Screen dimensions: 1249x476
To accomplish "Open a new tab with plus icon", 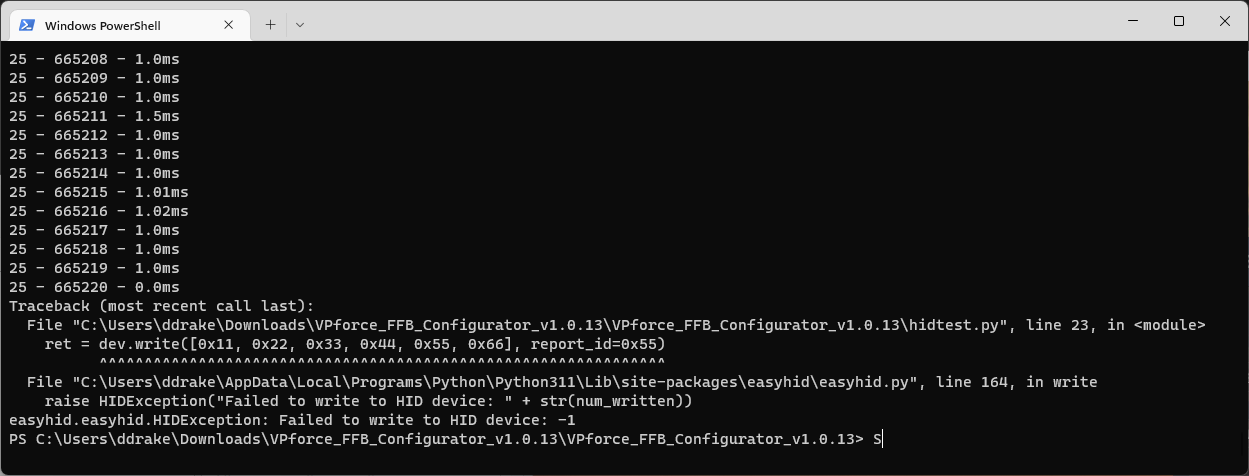I will 270,25.
